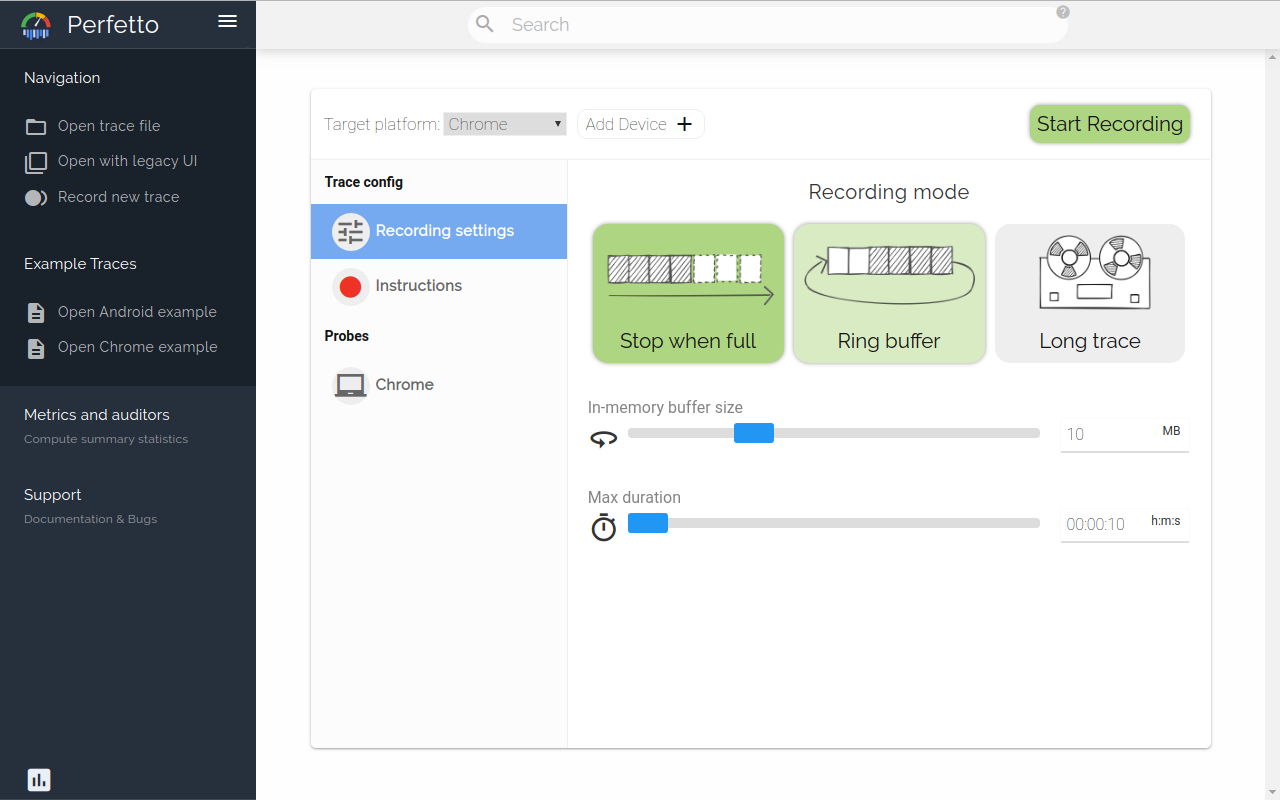
Task: Open the Target platform dropdown
Action: 504,123
